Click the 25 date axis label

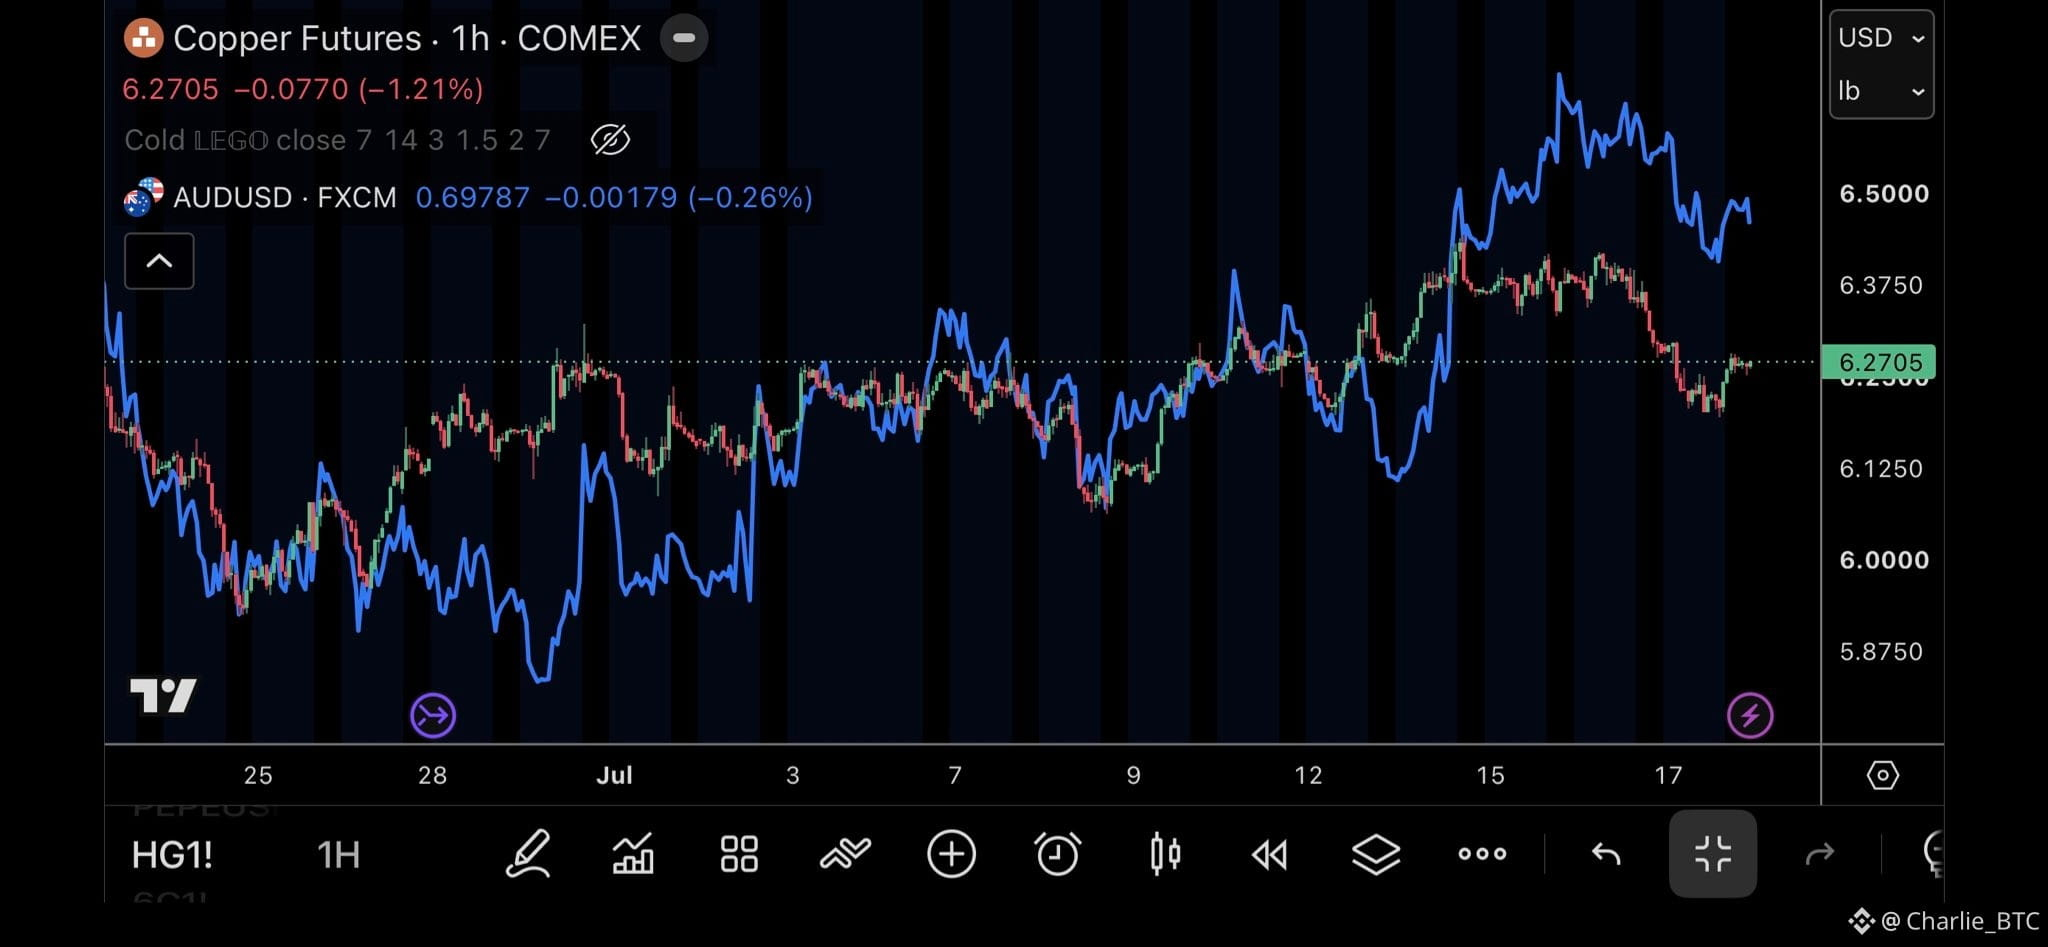pos(258,775)
